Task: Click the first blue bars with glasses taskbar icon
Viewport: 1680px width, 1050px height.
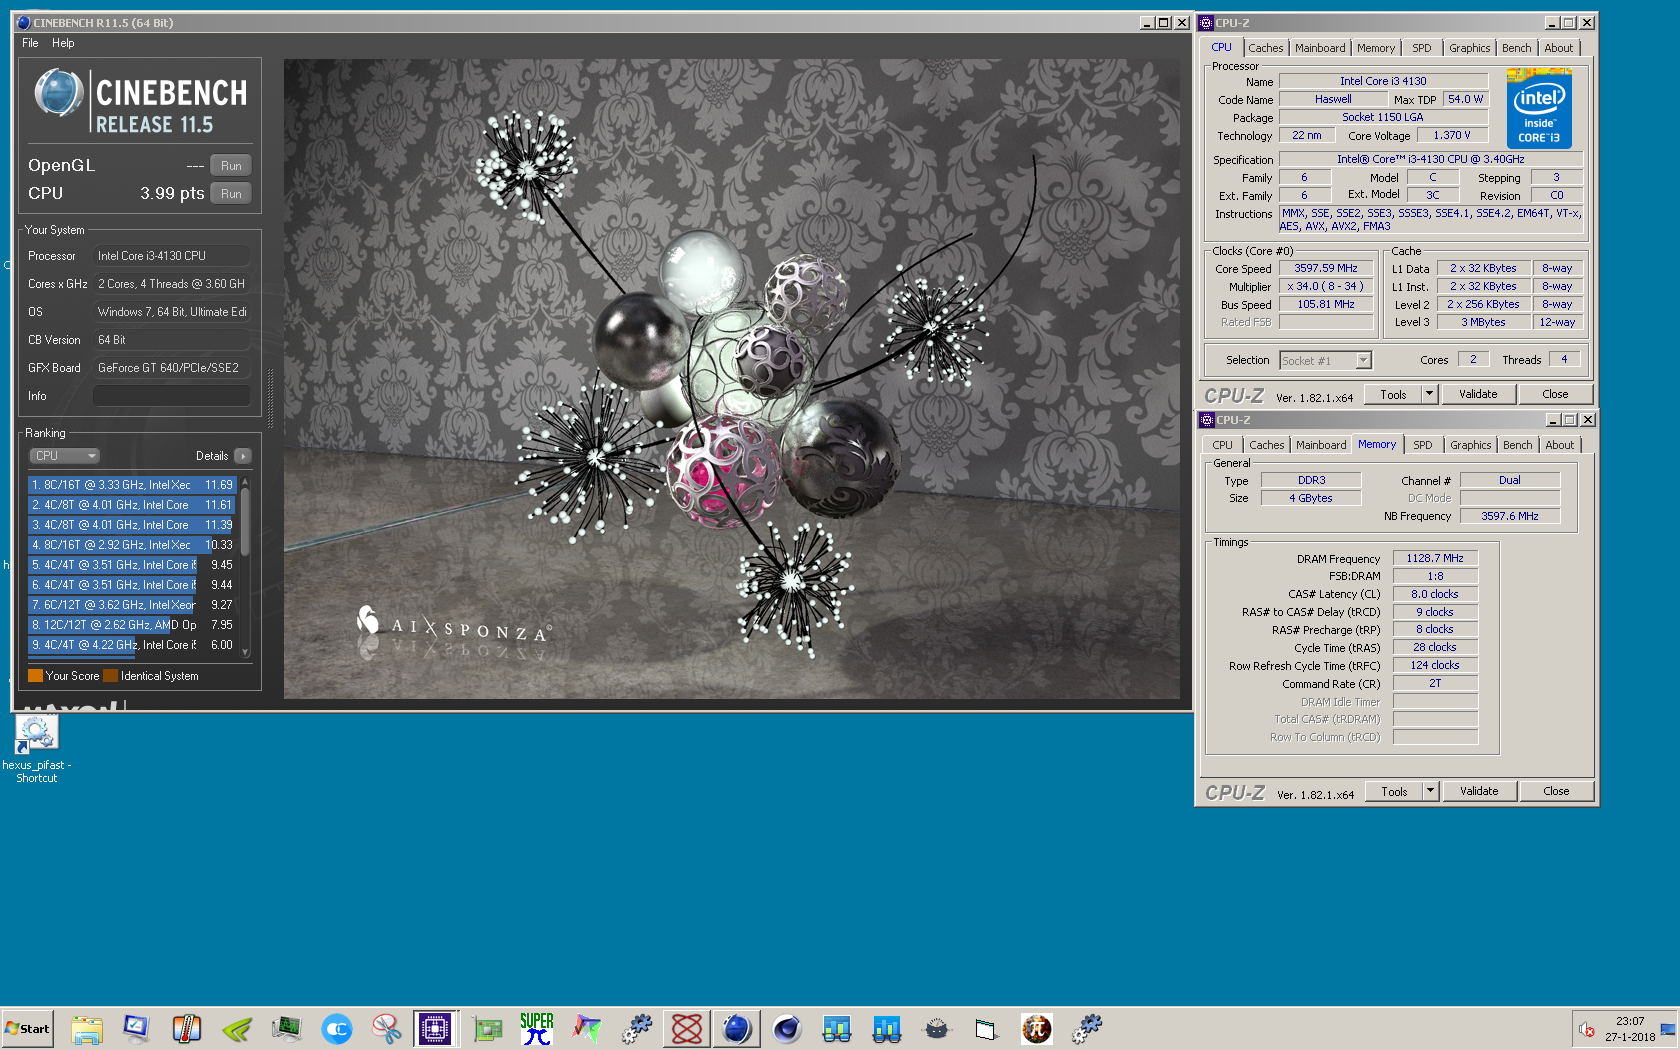Action: pos(837,1029)
